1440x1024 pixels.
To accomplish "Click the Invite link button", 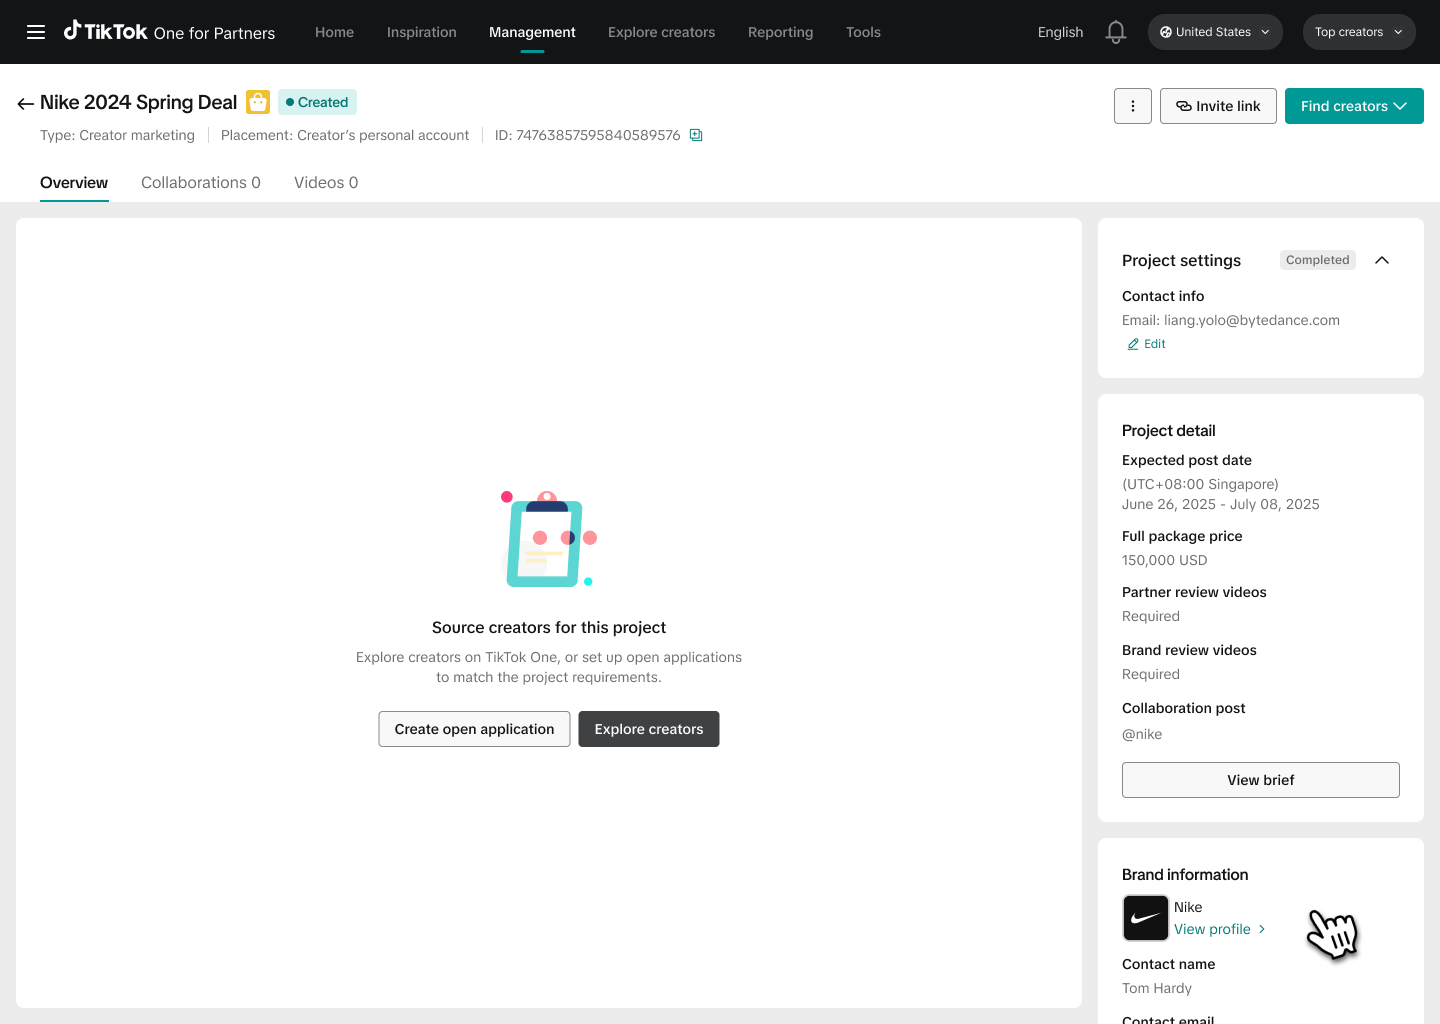I will (1218, 106).
